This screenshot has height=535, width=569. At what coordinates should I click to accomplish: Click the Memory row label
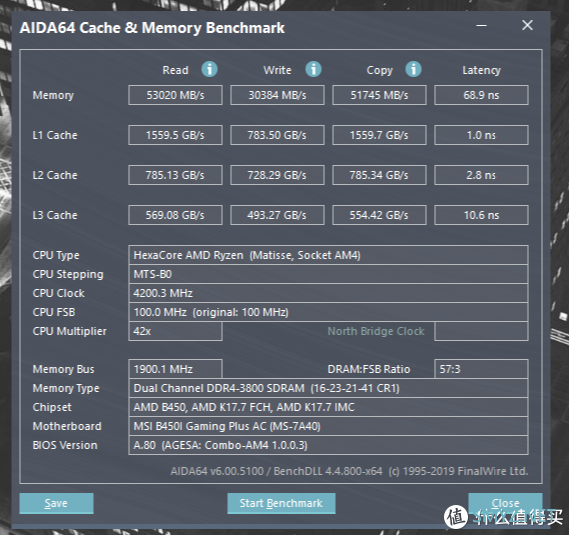(53, 95)
